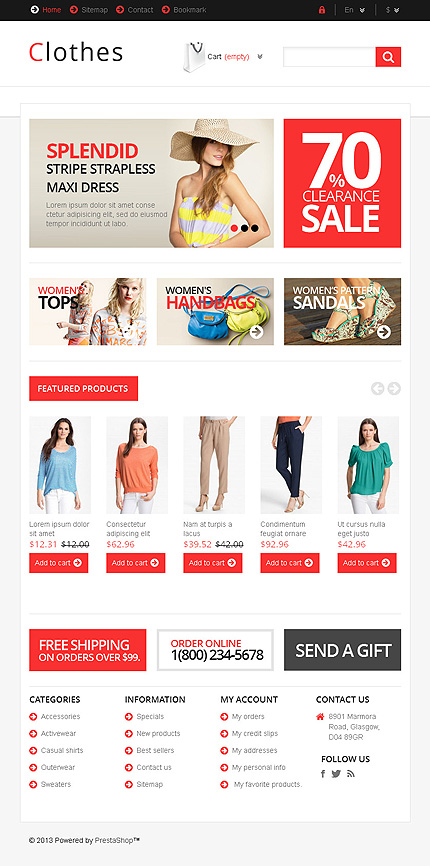The height and width of the screenshot is (866, 430).
Task: Expand the Cart (empty) dropdown arrow
Action: tap(260, 56)
